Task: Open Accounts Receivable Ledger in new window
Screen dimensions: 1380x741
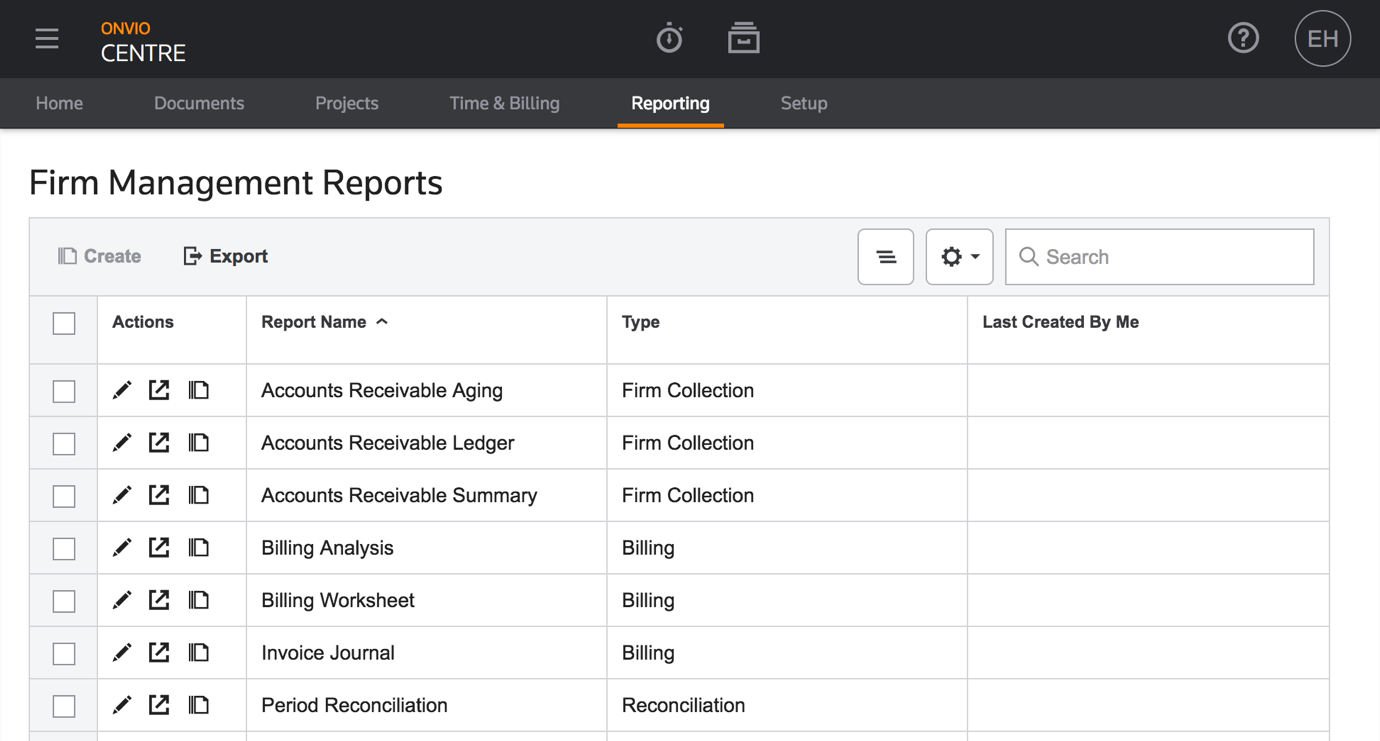Action: (159, 442)
